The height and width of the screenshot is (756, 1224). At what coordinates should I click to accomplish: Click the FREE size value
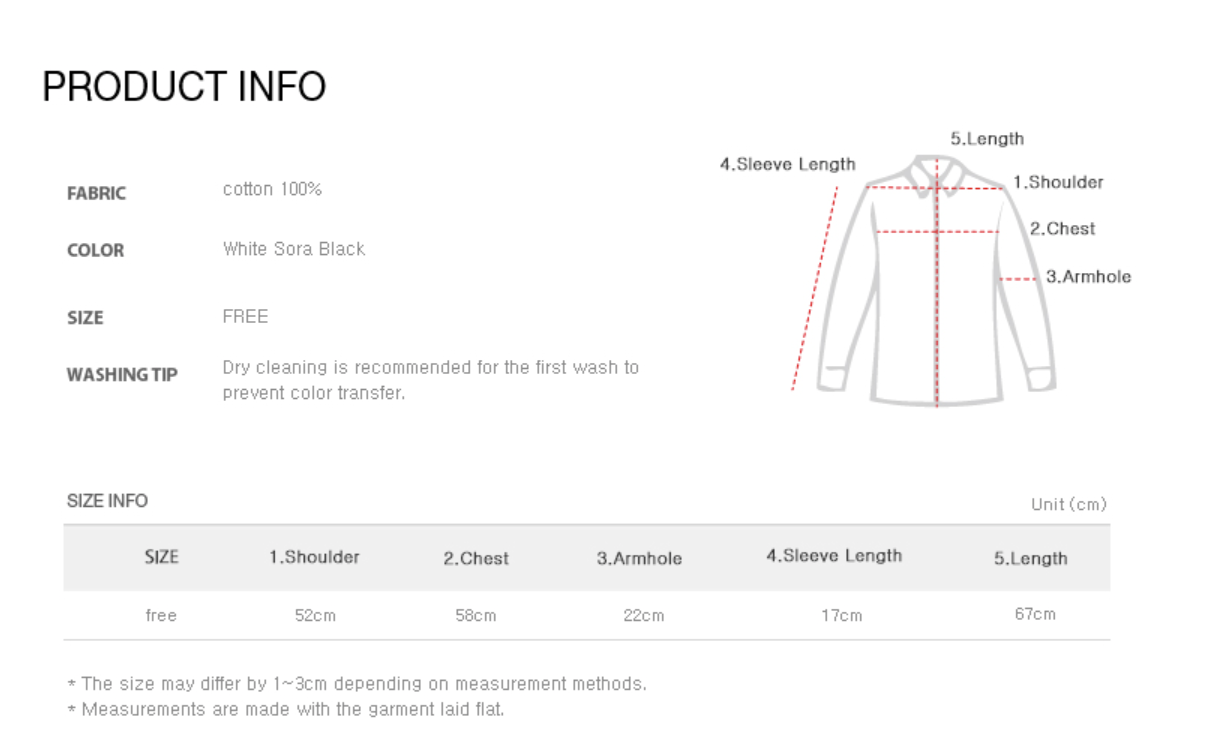pos(245,316)
